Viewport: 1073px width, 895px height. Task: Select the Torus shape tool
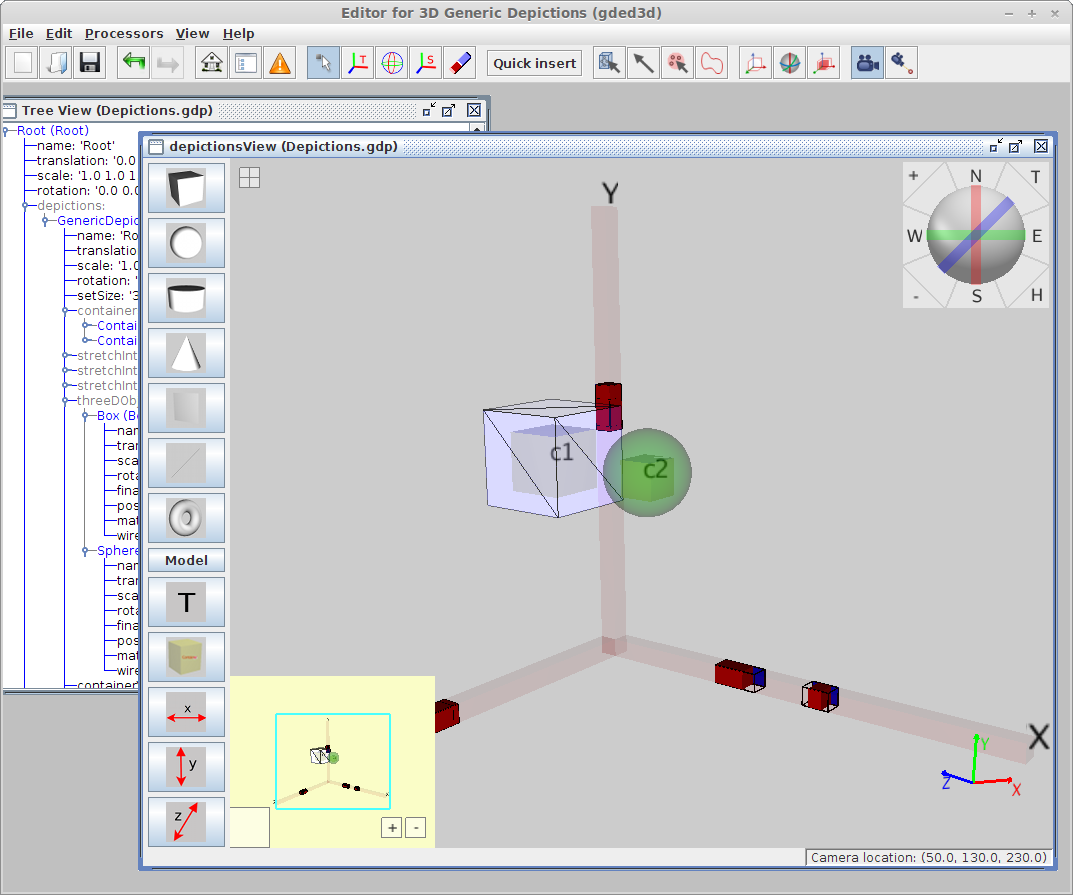point(186,517)
